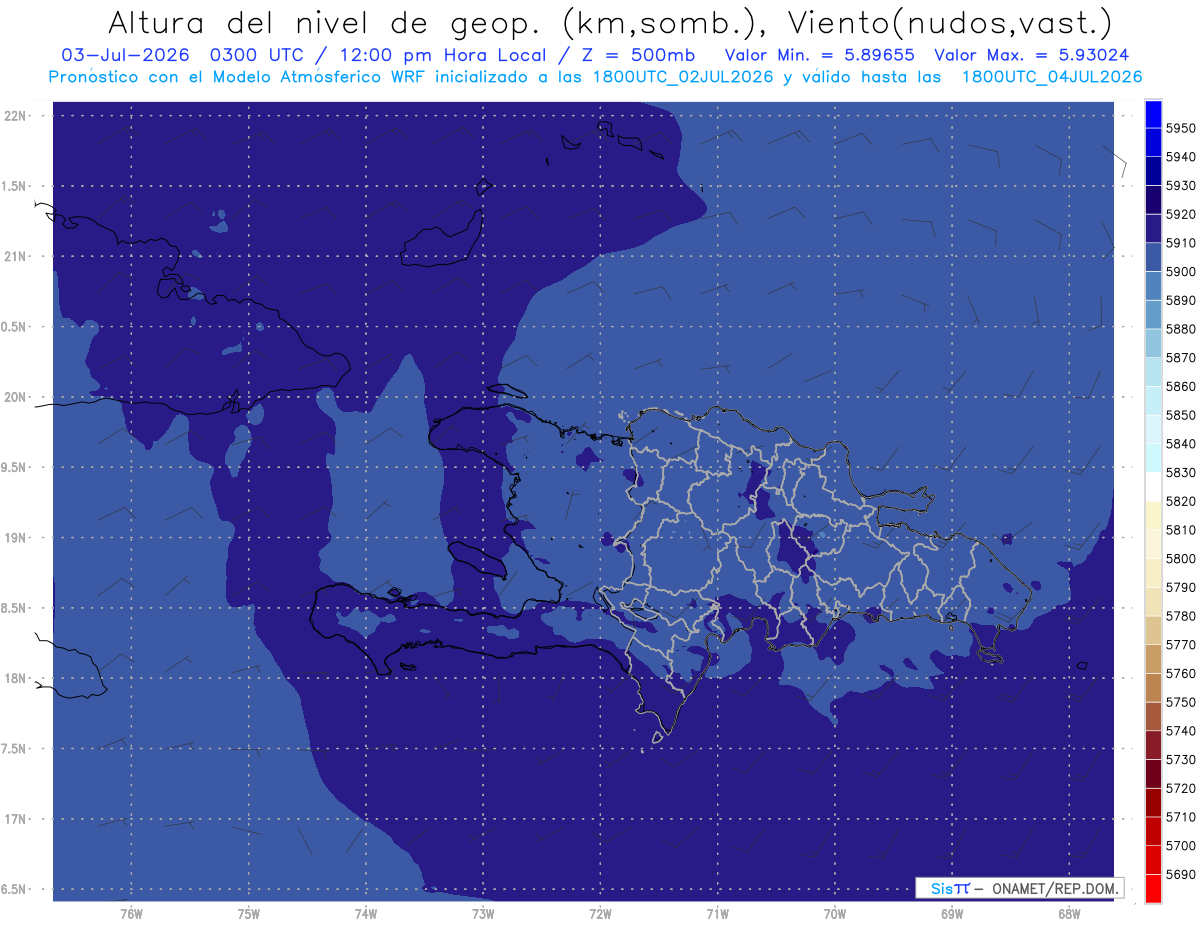Click the '70W' longitude label
Image resolution: width=1200 pixels, height=927 pixels.
[x=835, y=914]
